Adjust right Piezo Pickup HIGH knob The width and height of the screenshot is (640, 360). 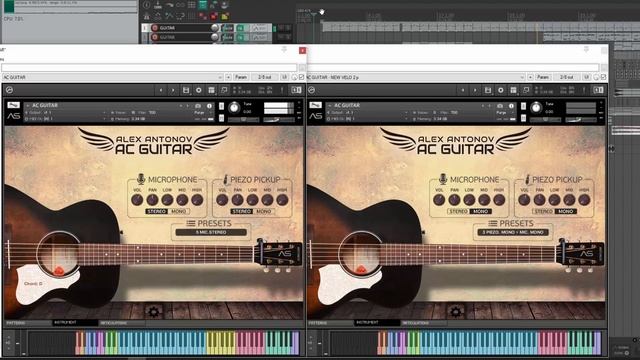click(584, 200)
